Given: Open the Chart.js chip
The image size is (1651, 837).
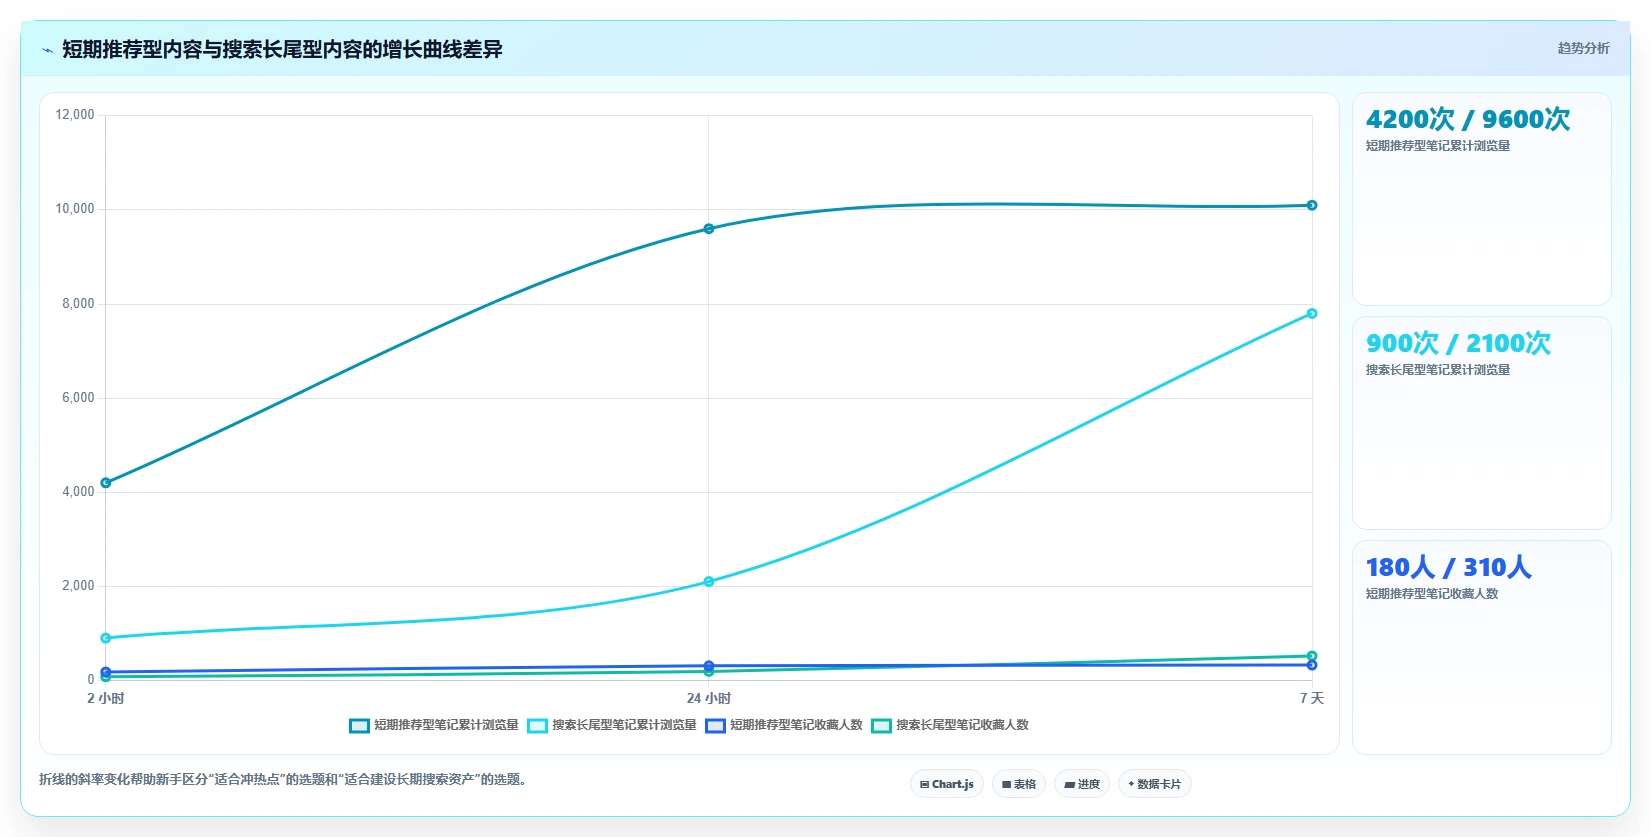Looking at the screenshot, I should click(x=947, y=784).
